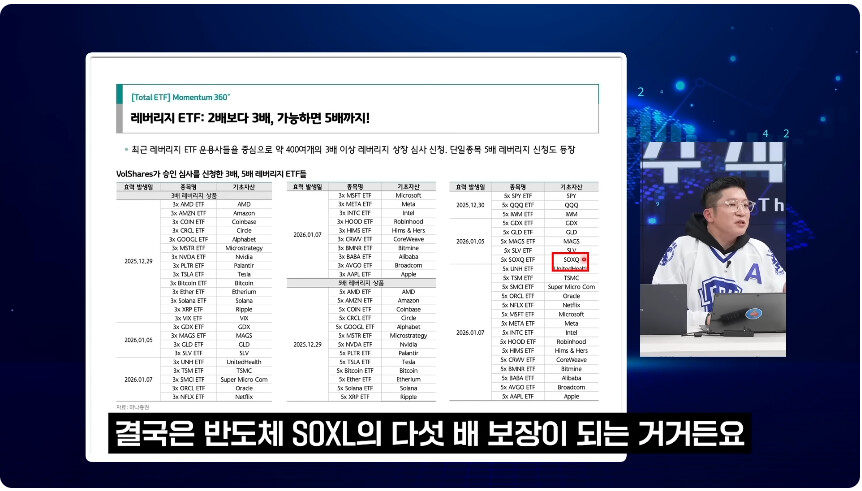Click the '5배 레버리지 상품' section header row

361,283
